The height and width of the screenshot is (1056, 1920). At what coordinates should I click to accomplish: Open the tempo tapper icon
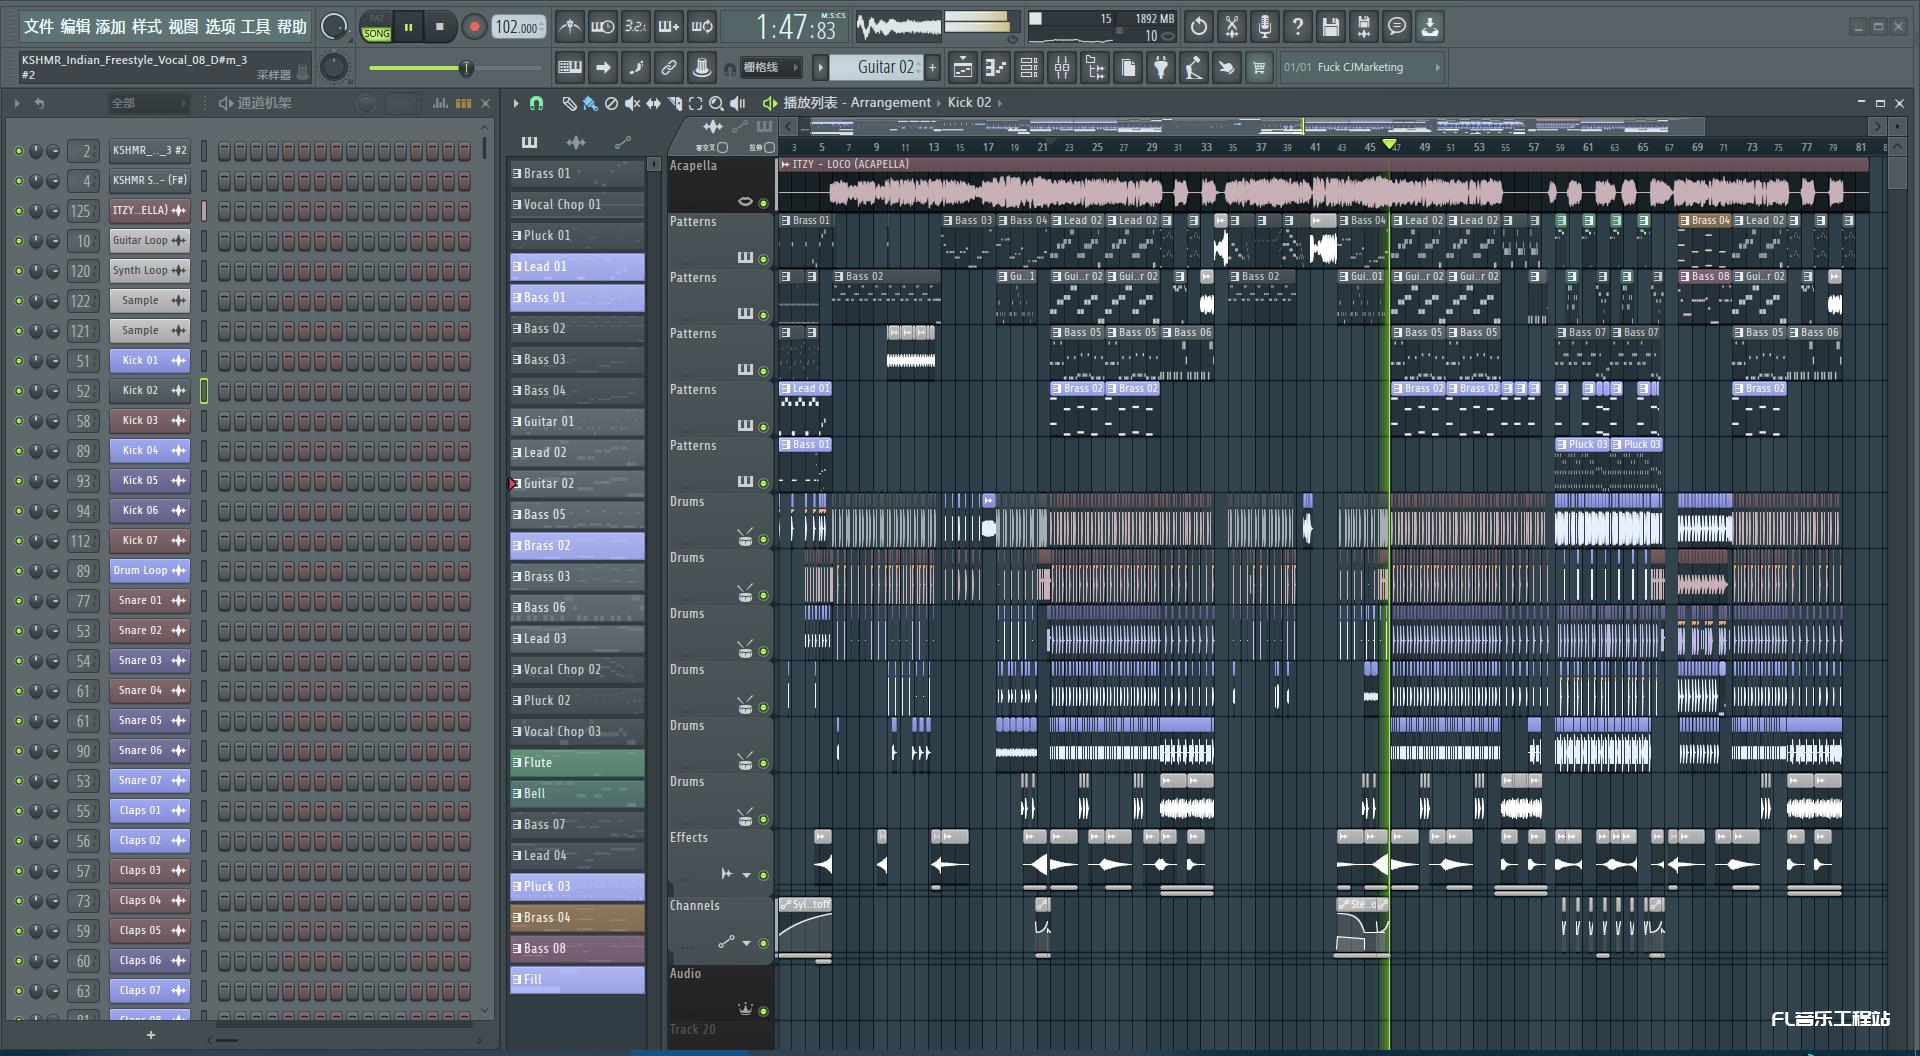pos(1193,68)
